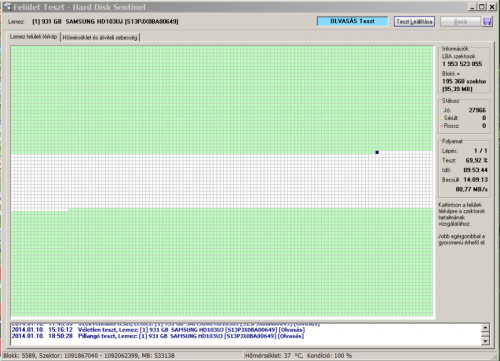The height and width of the screenshot is (361, 500).
Task: Click the log scrollbar down arrow
Action: click(485, 341)
